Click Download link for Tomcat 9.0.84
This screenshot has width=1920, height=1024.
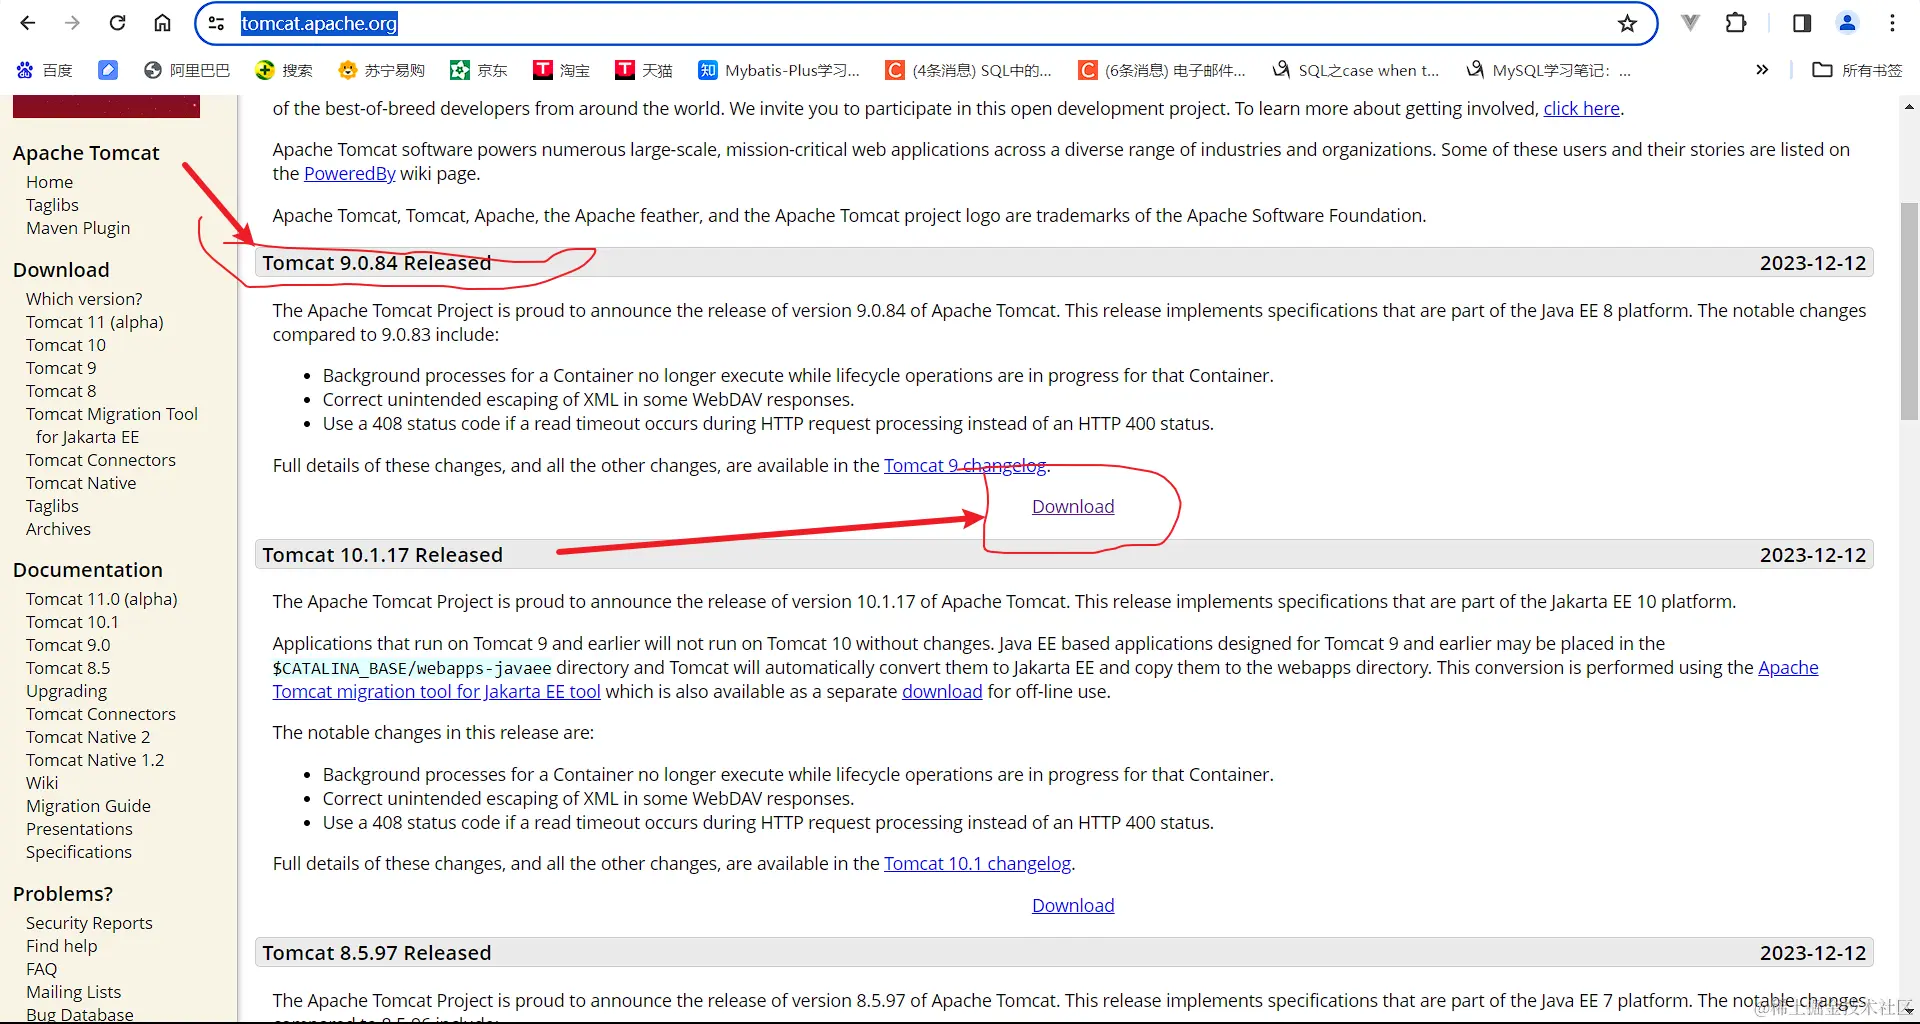coord(1073,506)
